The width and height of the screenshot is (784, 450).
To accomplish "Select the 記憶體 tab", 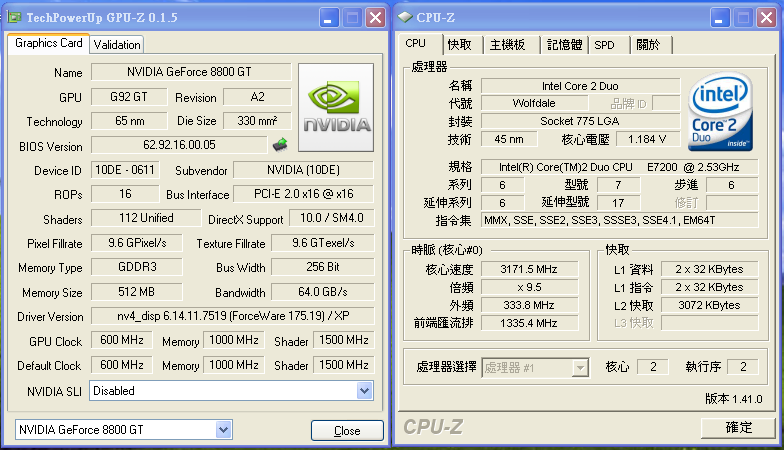I will tap(563, 45).
